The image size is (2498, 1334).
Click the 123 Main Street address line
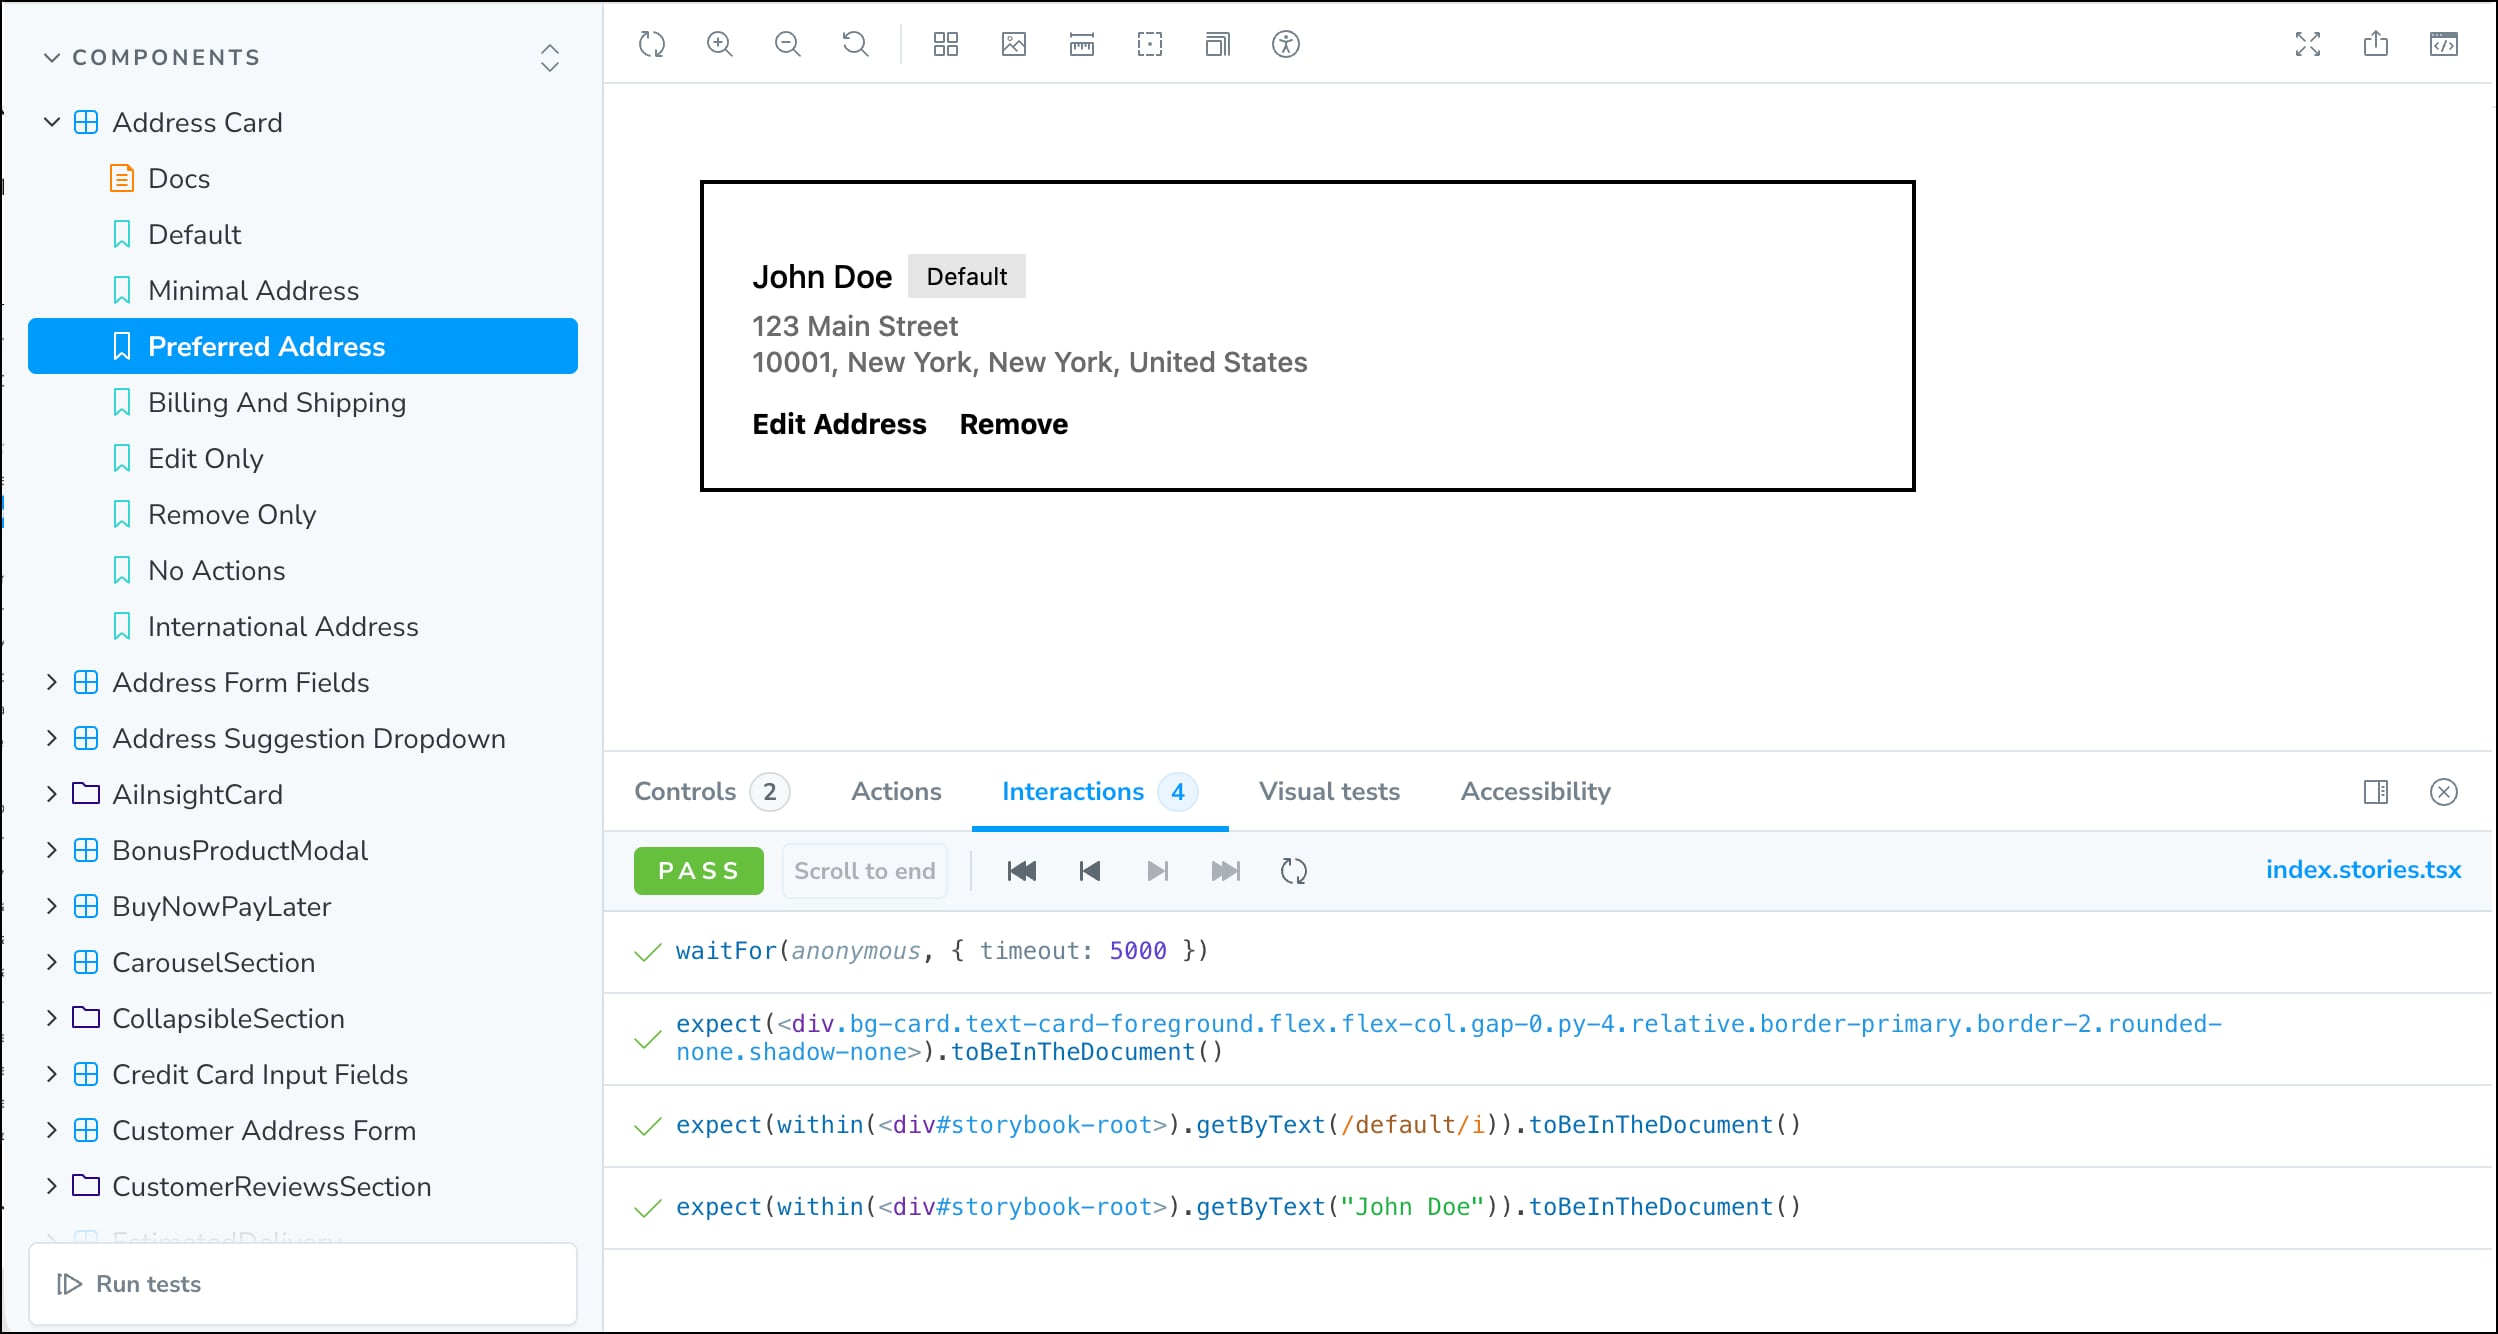coord(855,326)
